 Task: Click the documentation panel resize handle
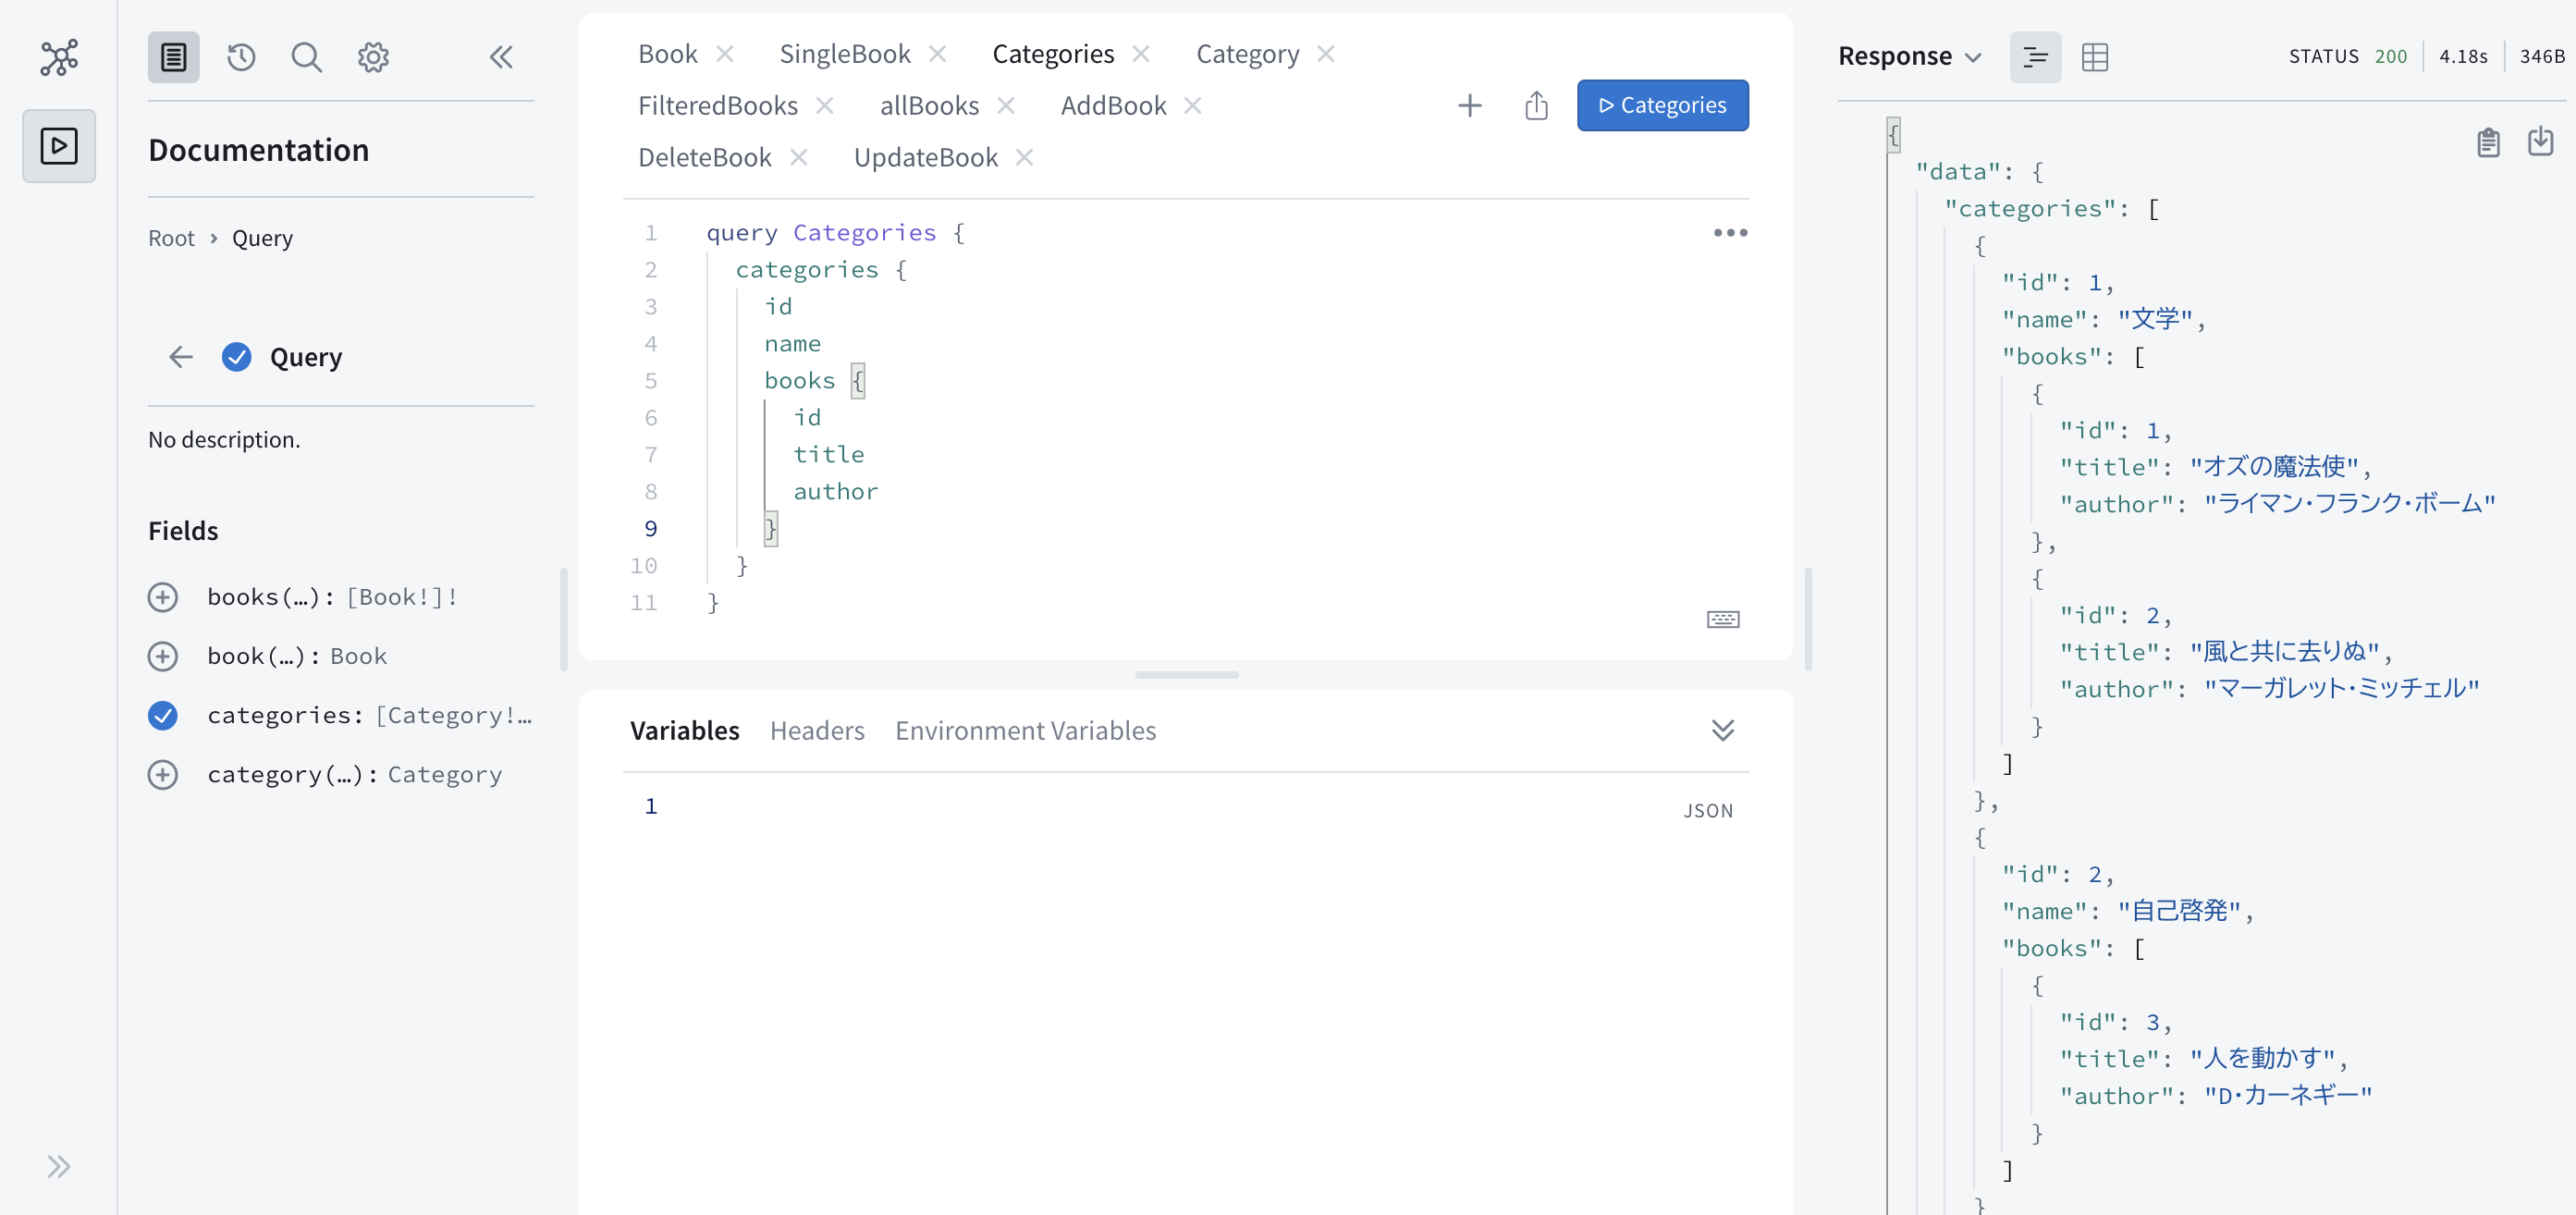click(564, 619)
